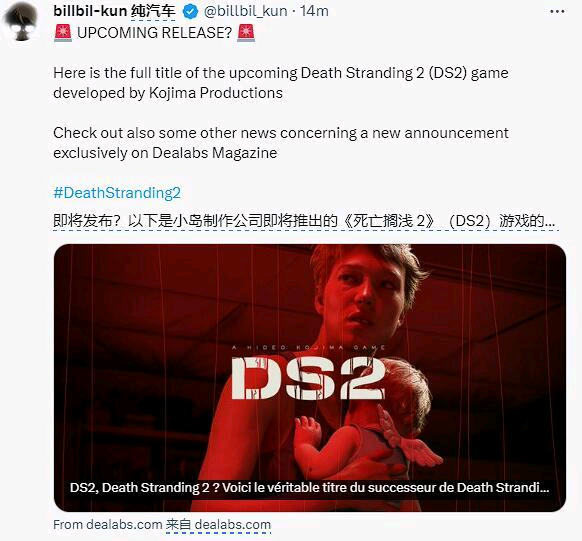Viewport: 582px width, 541px height.
Task: Click the A HIDEO KOJIMA GAME caption
Action: [x=308, y=348]
